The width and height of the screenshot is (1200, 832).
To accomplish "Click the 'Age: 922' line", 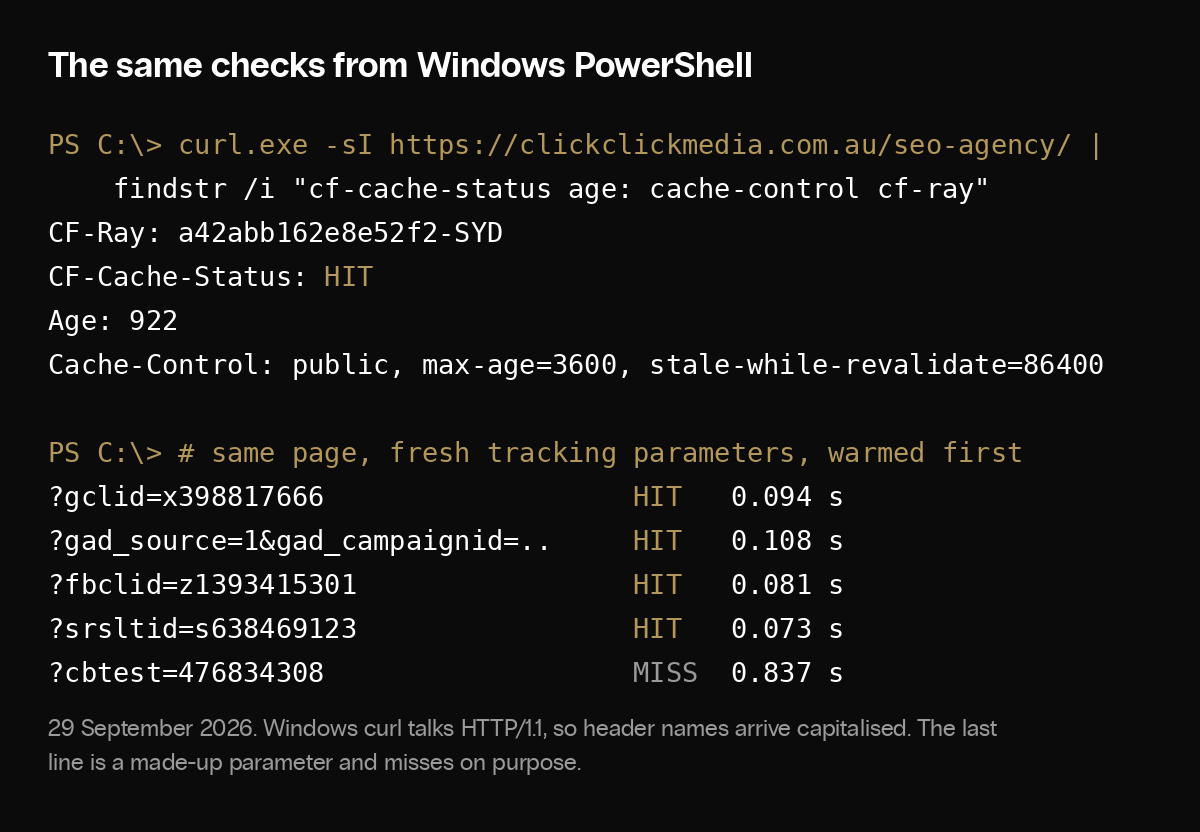I will point(113,321).
